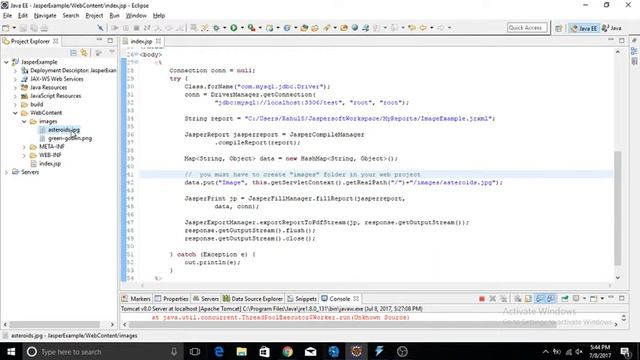640x360 pixels.
Task: Open the Project menu
Action: (x=94, y=16)
